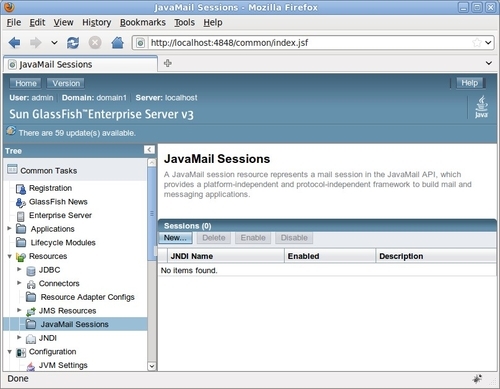Screen dimensions: 500x389
Task: Expand the Applications tree node
Action: (x=9, y=228)
